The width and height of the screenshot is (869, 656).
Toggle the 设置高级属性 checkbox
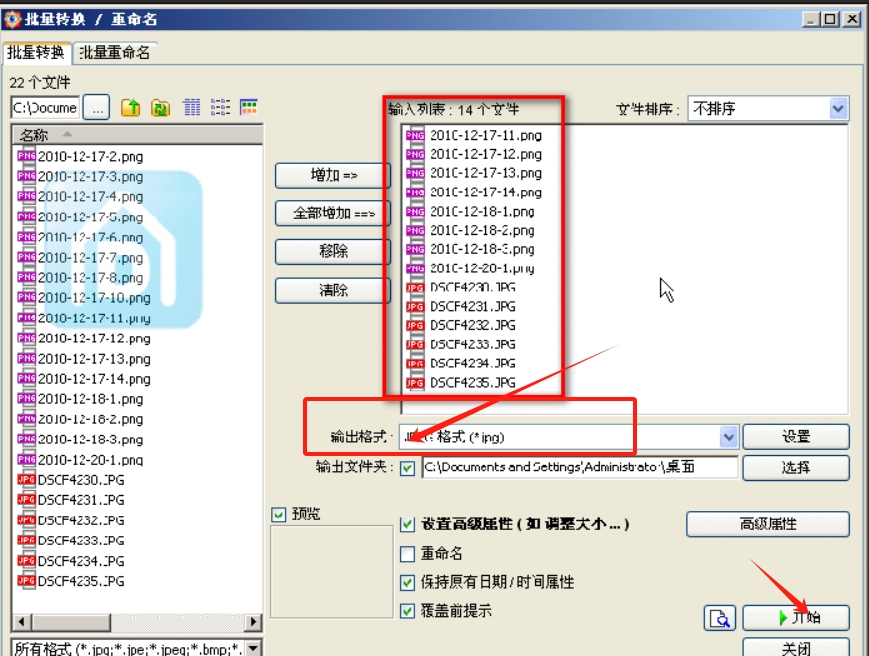pyautogui.click(x=407, y=524)
